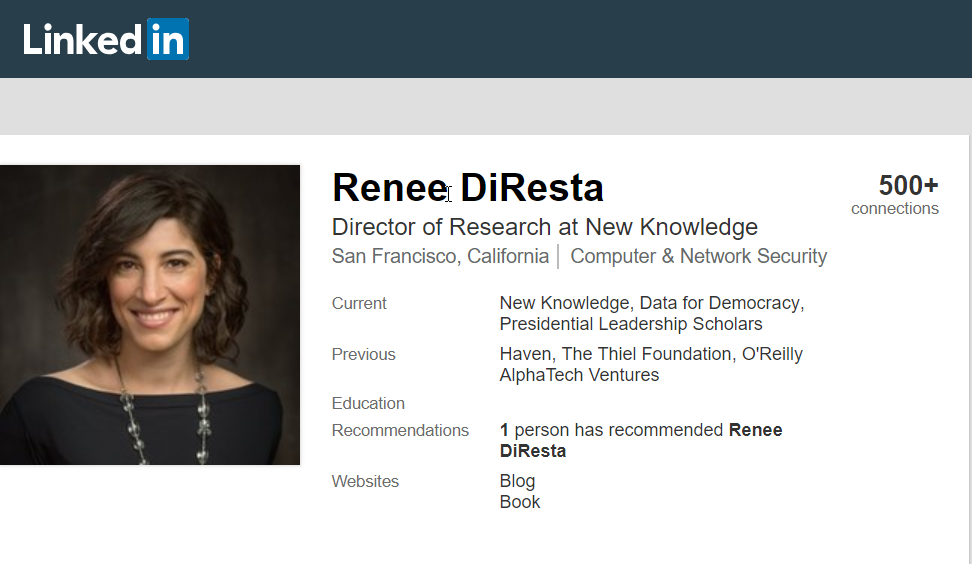Click the LinkedIn logo in header
Viewport: 972px width, 564px height.
click(x=106, y=40)
